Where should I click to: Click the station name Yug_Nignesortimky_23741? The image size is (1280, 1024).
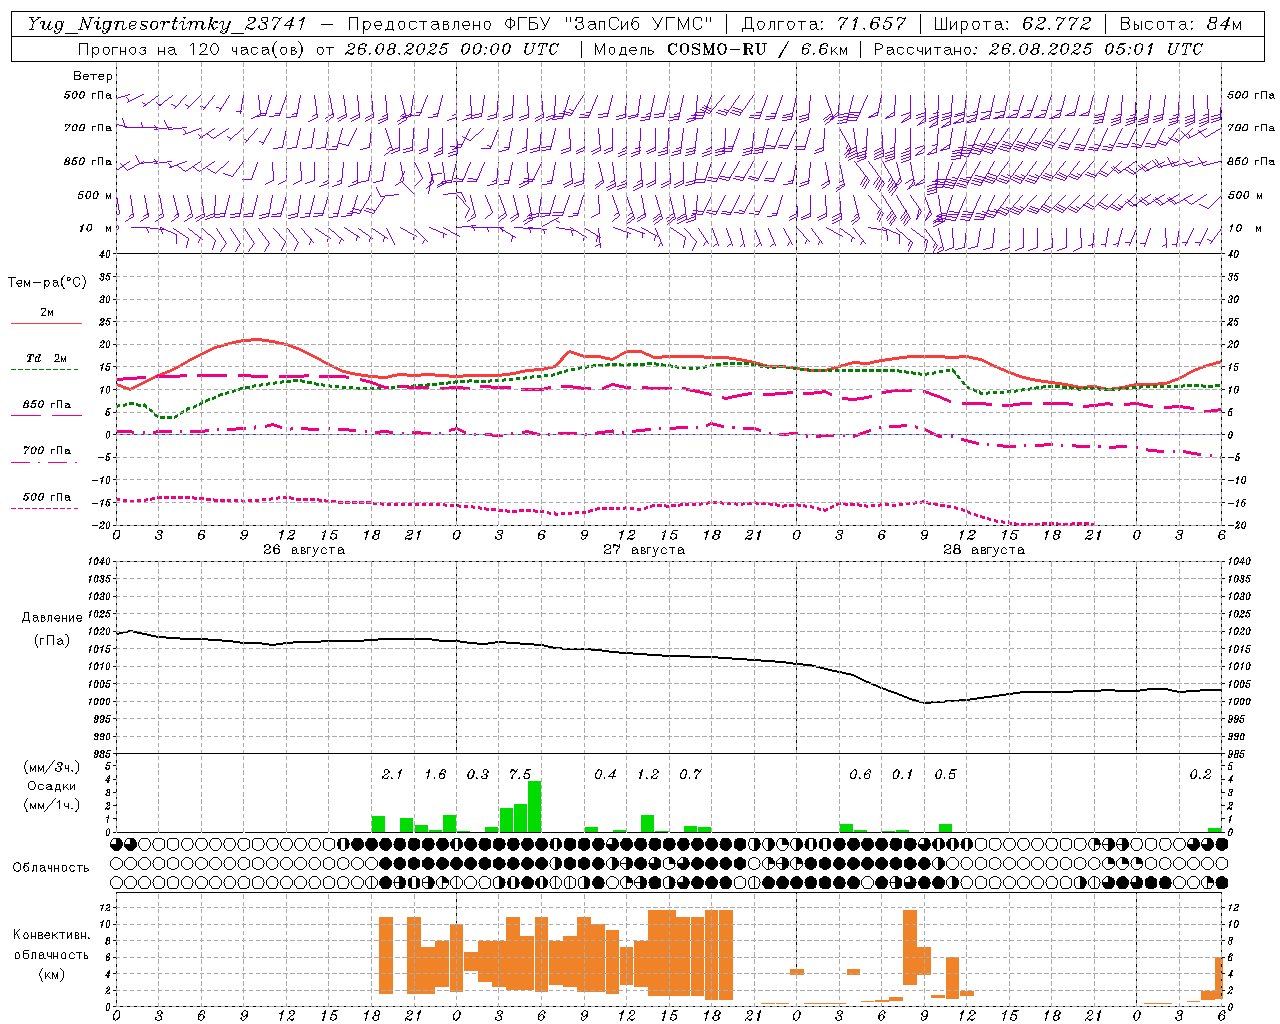[166, 24]
